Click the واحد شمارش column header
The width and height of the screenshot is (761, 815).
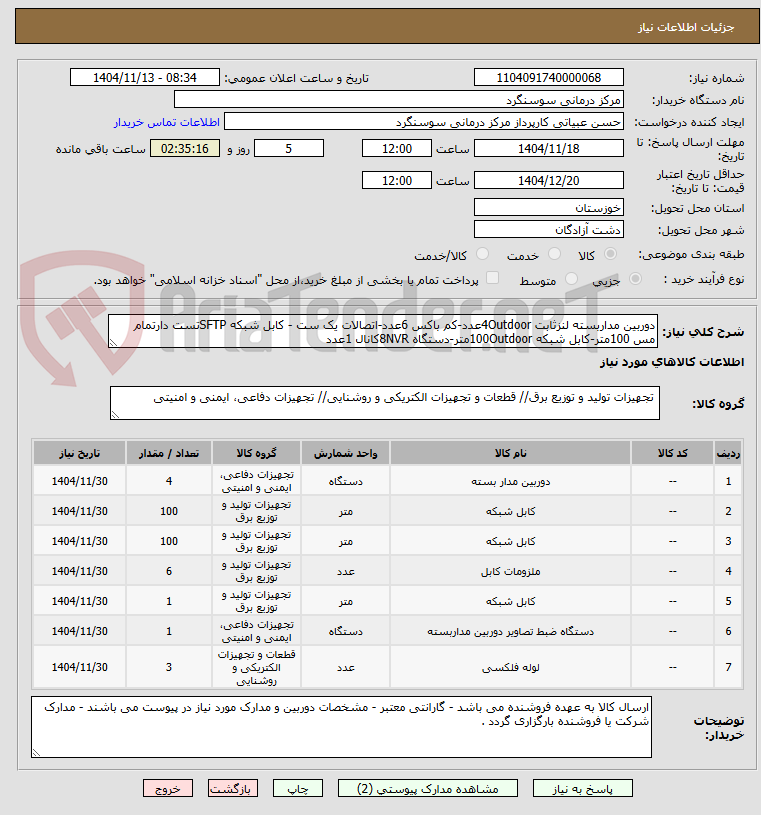coord(345,453)
